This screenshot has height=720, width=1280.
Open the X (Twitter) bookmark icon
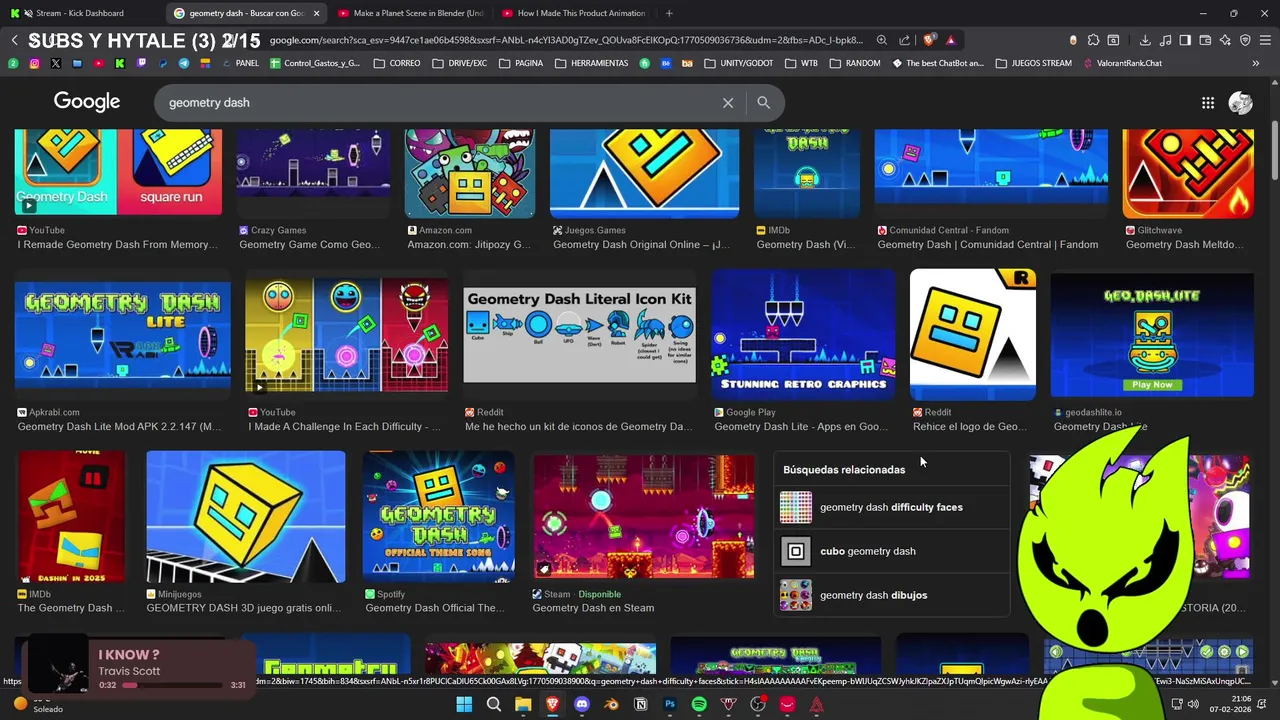pos(55,63)
